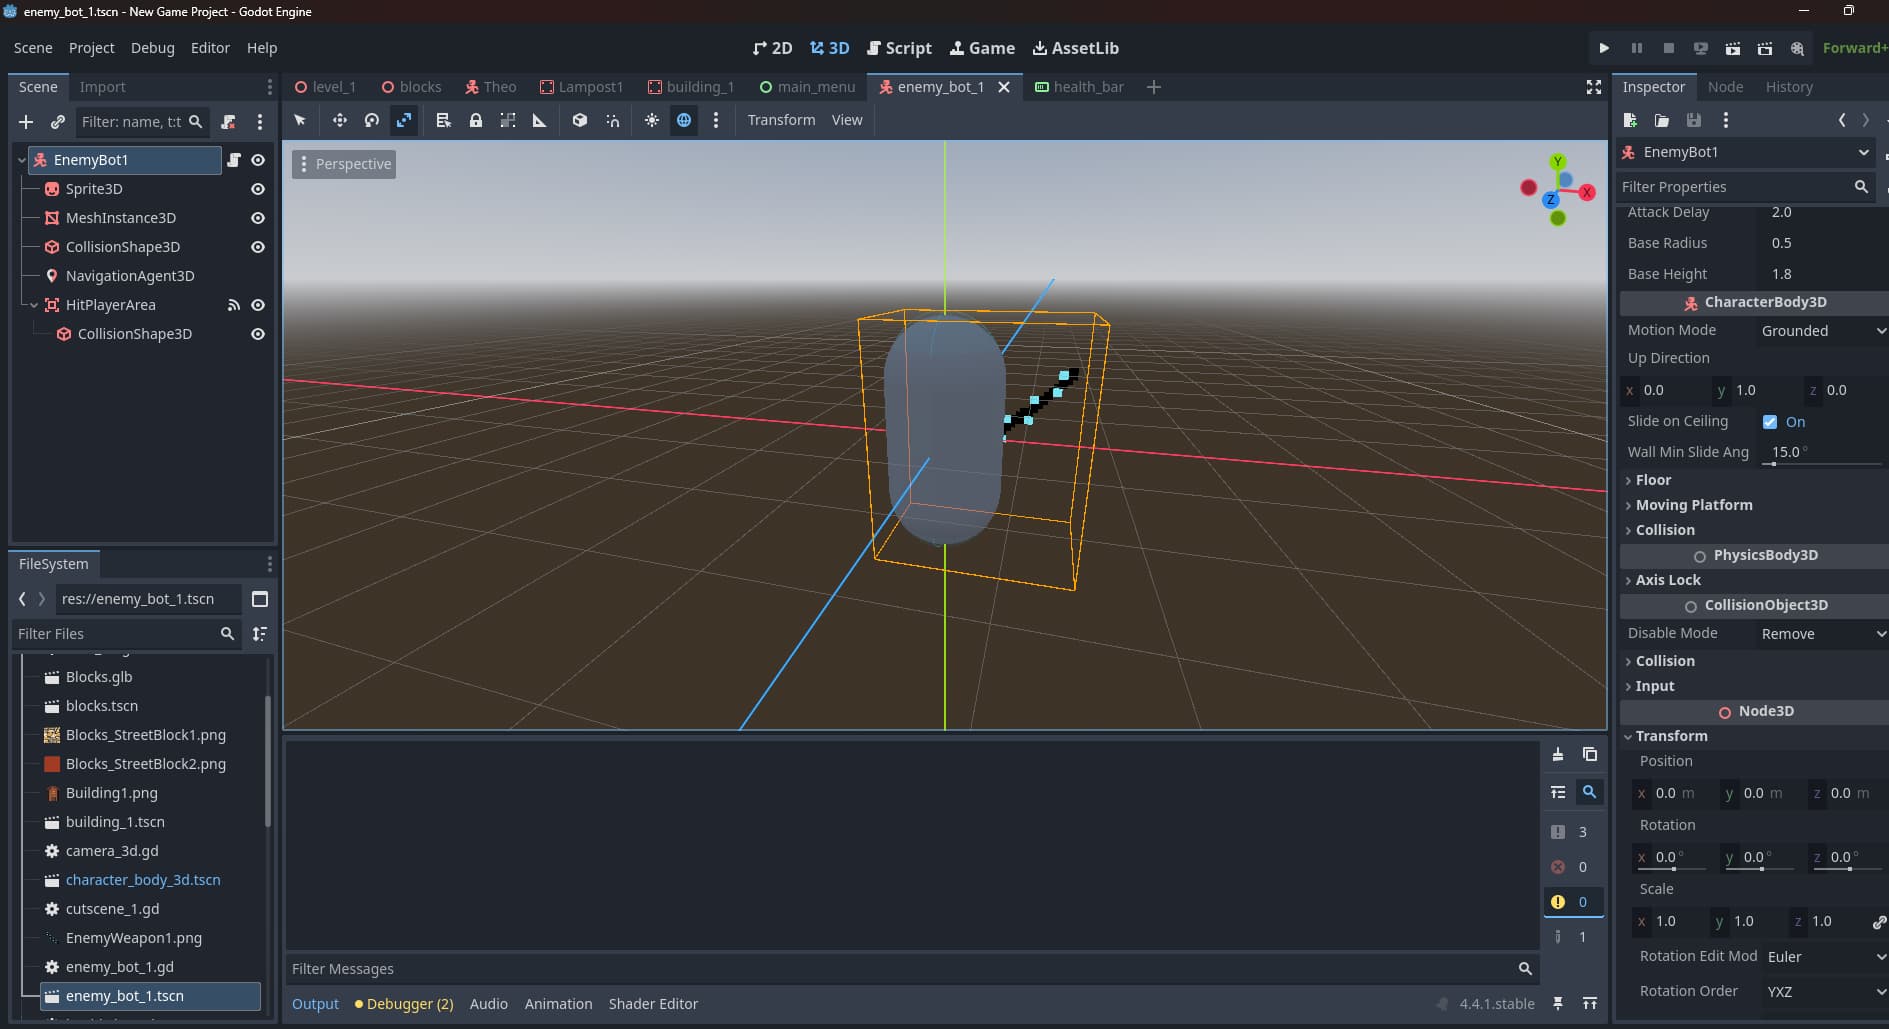Click the clear output broom icon
Viewport: 1889px width, 1029px height.
[x=1557, y=754]
